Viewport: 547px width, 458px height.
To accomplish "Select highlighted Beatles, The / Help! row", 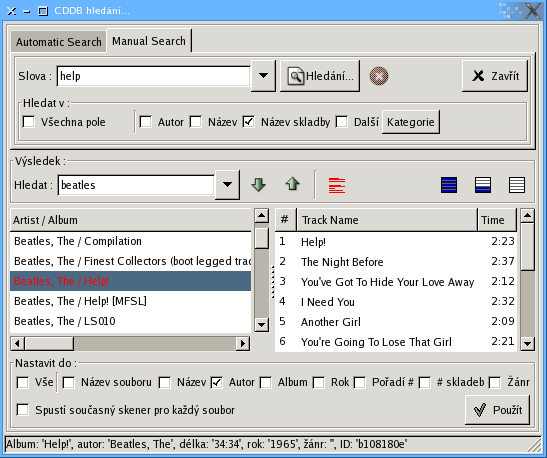I will point(130,281).
